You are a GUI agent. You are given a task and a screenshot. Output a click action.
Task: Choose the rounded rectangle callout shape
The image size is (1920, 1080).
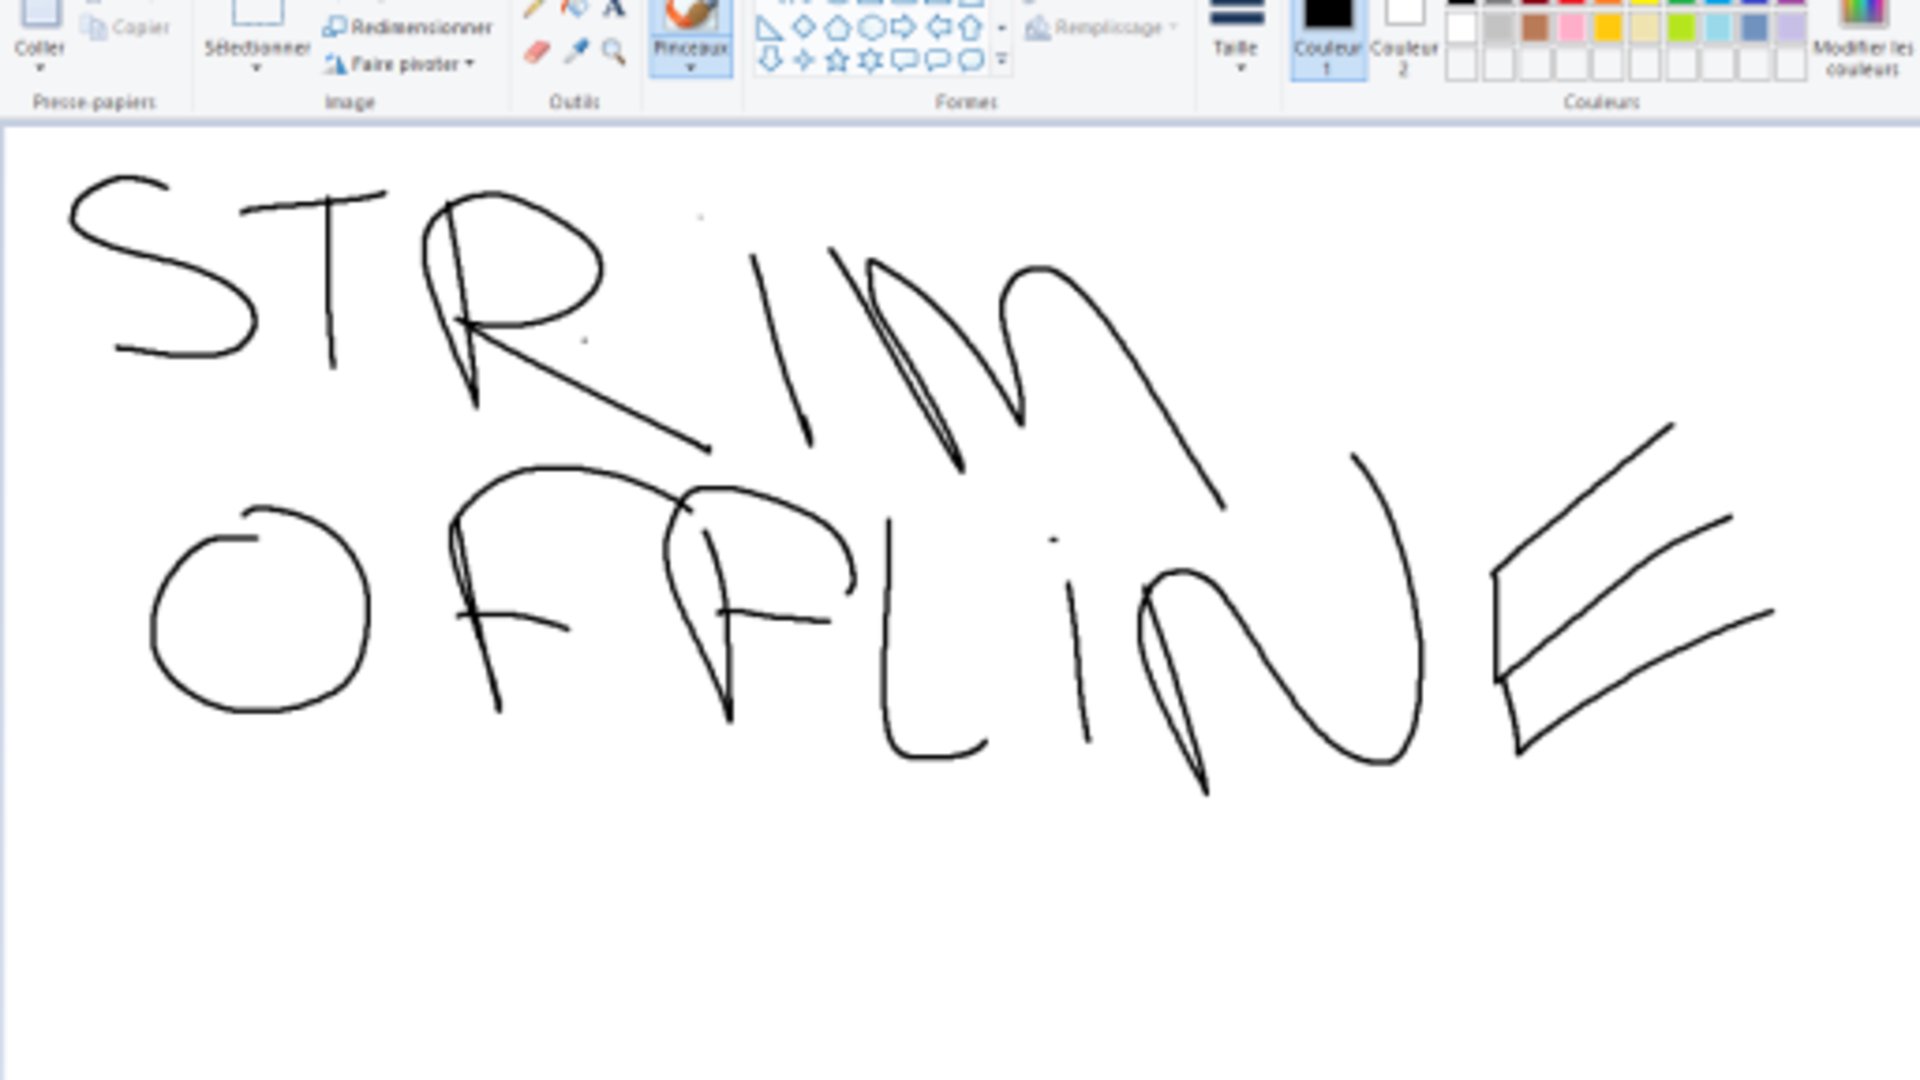pos(904,61)
